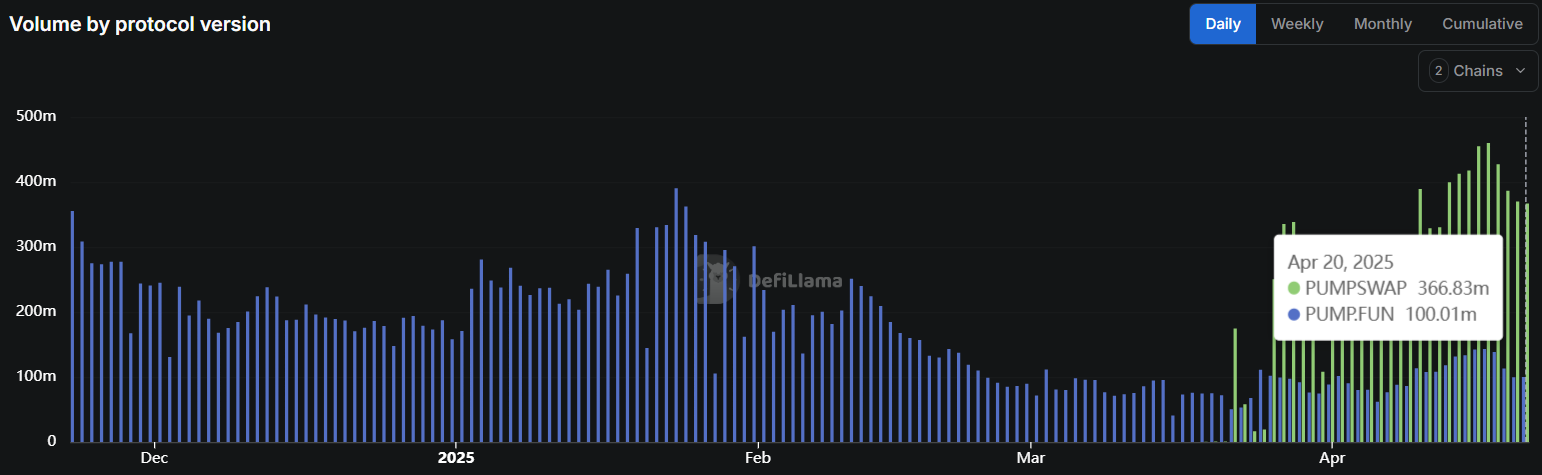The height and width of the screenshot is (475, 1542).
Task: Open the Chains dropdown
Action: coord(1478,70)
